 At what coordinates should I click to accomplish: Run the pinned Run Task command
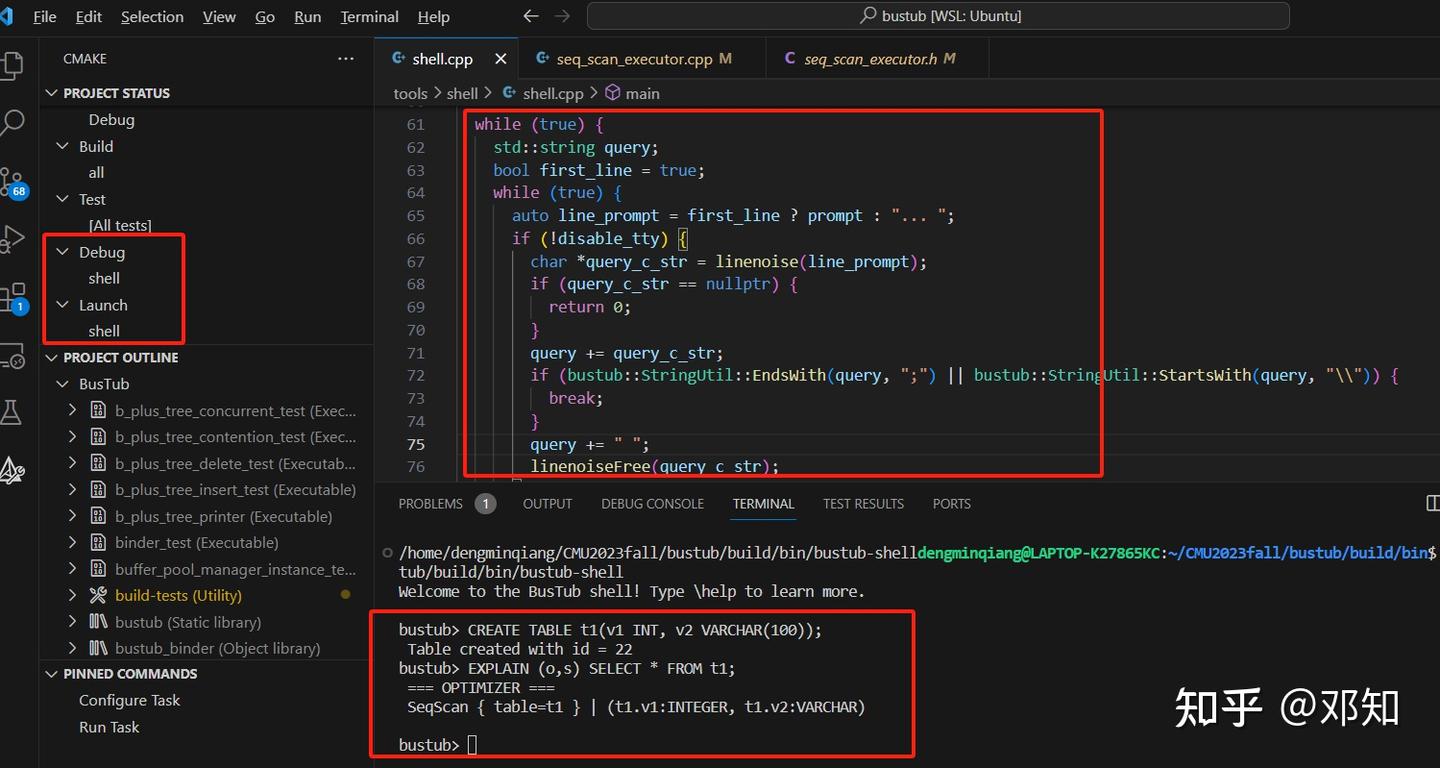[108, 727]
